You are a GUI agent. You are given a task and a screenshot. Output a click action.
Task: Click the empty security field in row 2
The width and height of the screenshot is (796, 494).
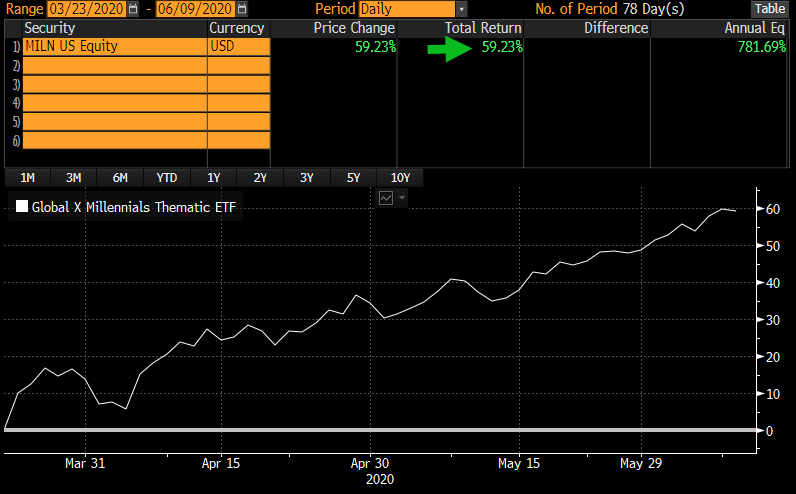[114, 66]
